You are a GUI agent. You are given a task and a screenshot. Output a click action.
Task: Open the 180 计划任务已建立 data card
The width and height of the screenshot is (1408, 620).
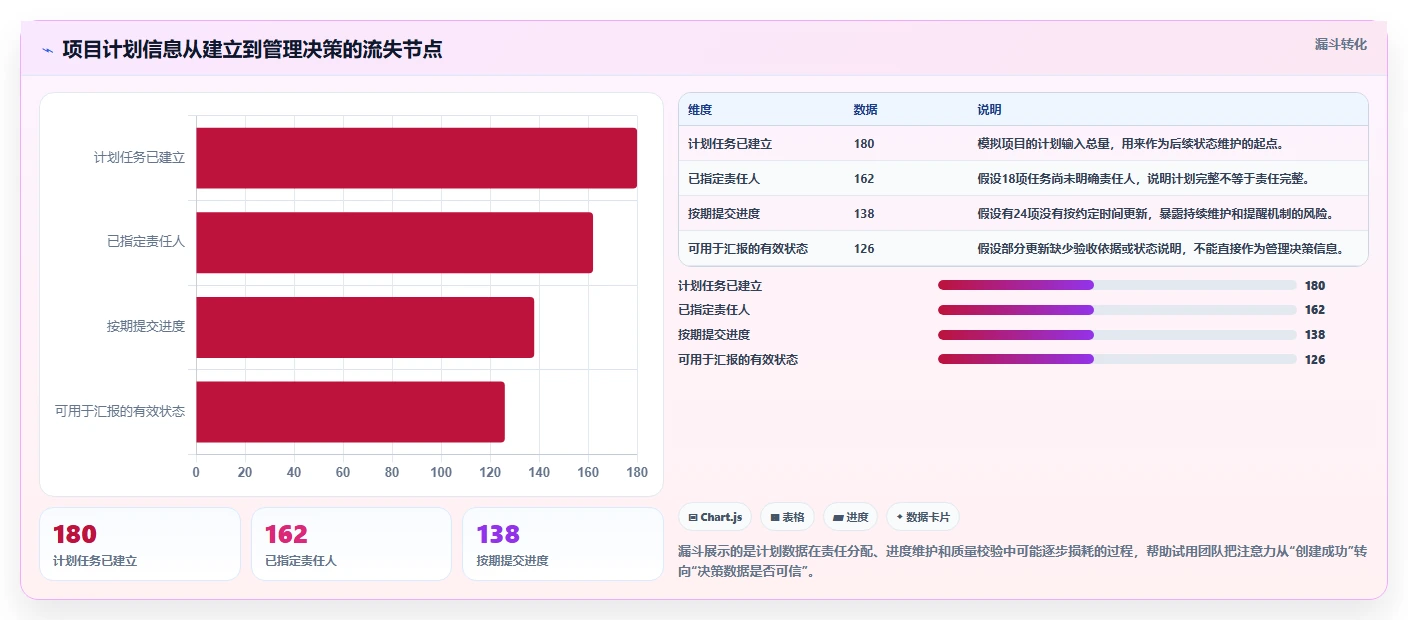pos(140,544)
